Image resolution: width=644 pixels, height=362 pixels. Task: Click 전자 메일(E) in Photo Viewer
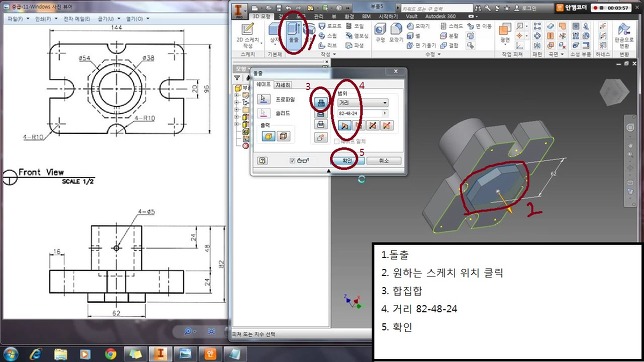tap(76, 19)
